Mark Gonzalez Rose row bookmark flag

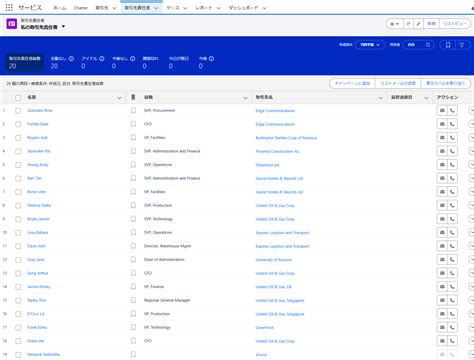(133, 110)
